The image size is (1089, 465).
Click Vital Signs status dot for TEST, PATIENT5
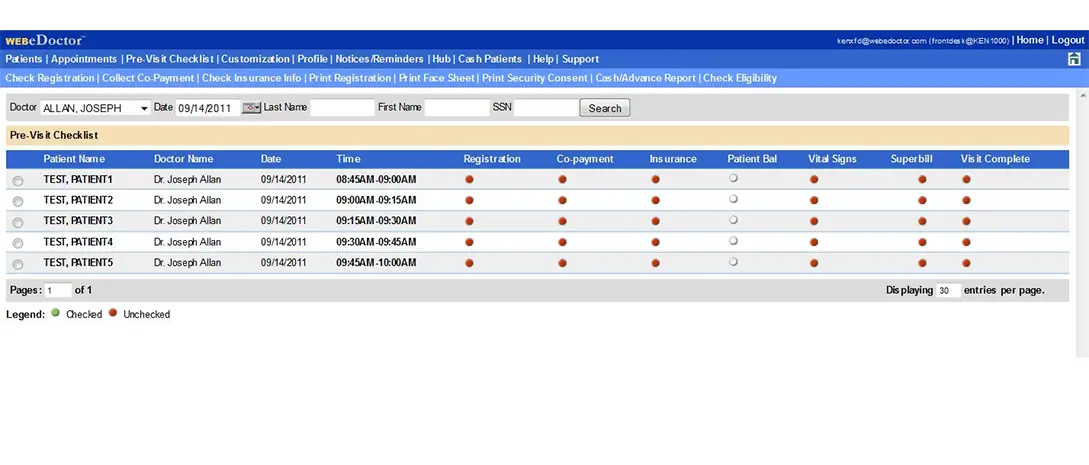(x=814, y=263)
